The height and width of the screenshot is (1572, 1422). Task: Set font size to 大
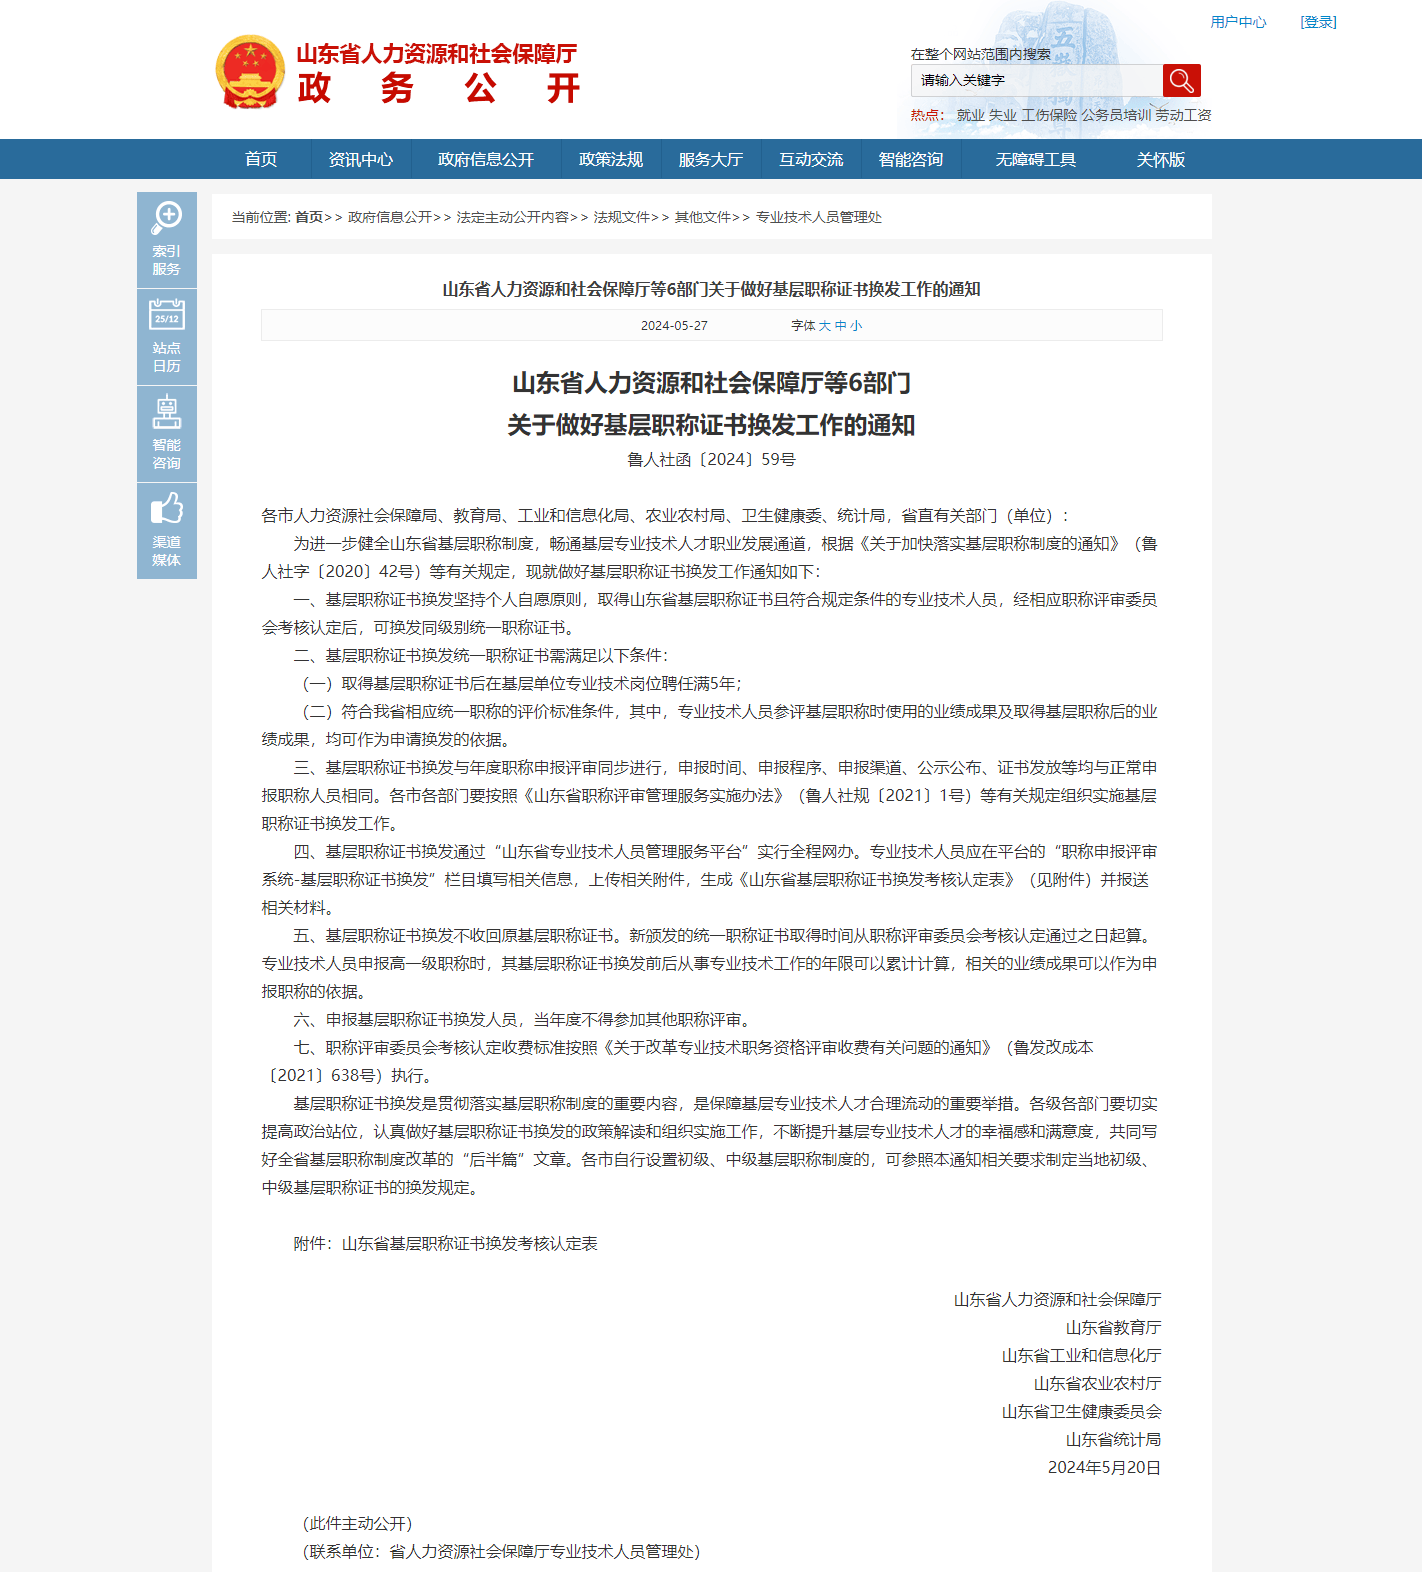pos(825,326)
